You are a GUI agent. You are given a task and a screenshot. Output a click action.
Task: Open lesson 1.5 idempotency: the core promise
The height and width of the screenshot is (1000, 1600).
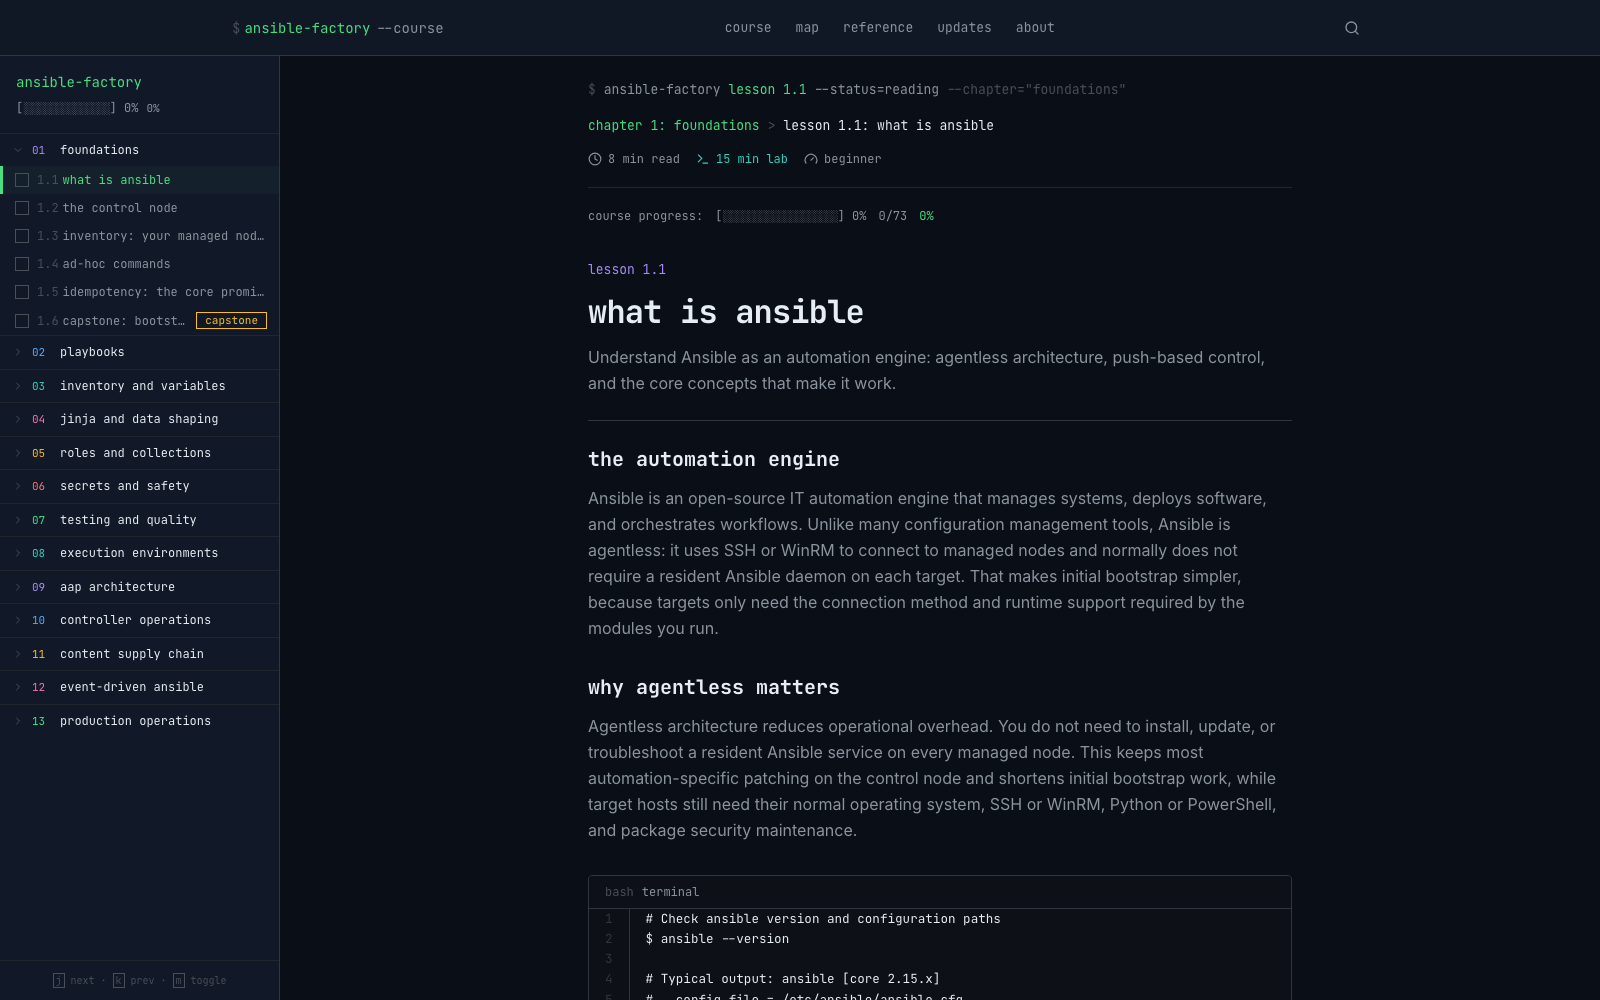click(x=163, y=292)
